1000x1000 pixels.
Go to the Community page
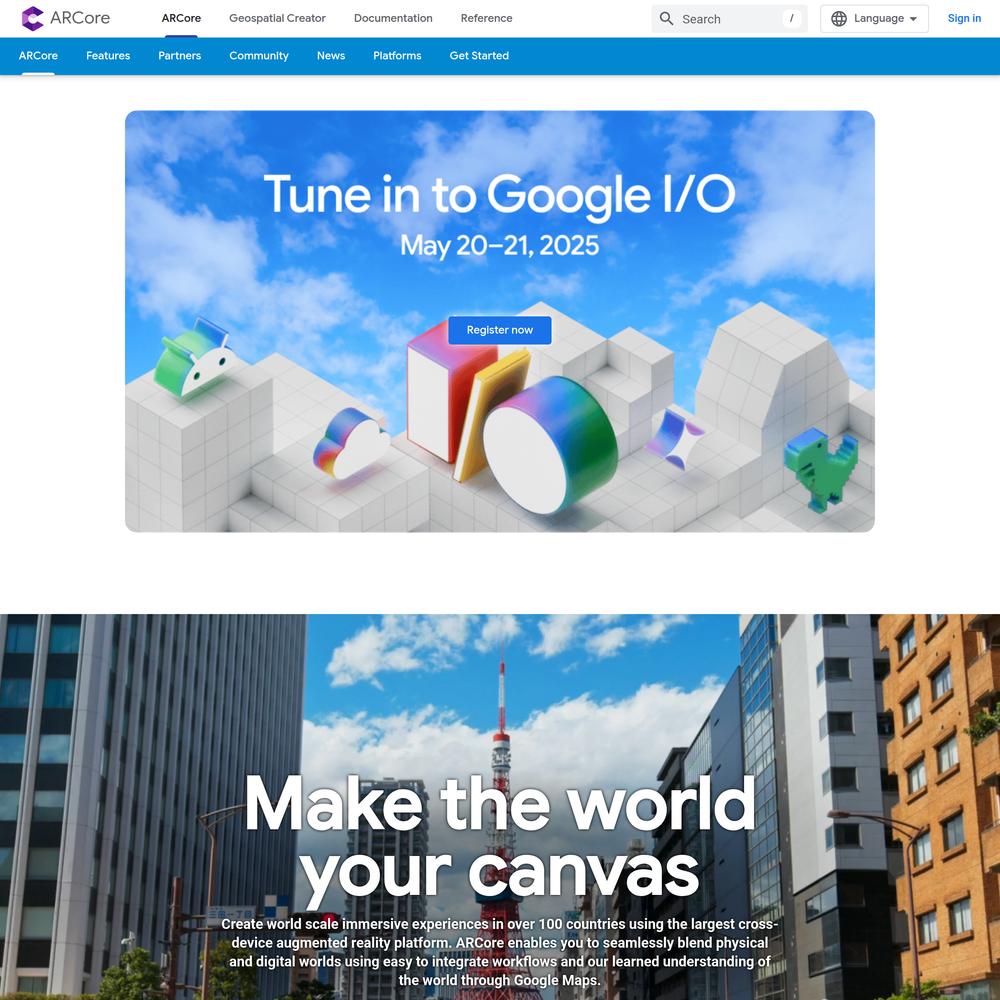(x=258, y=55)
